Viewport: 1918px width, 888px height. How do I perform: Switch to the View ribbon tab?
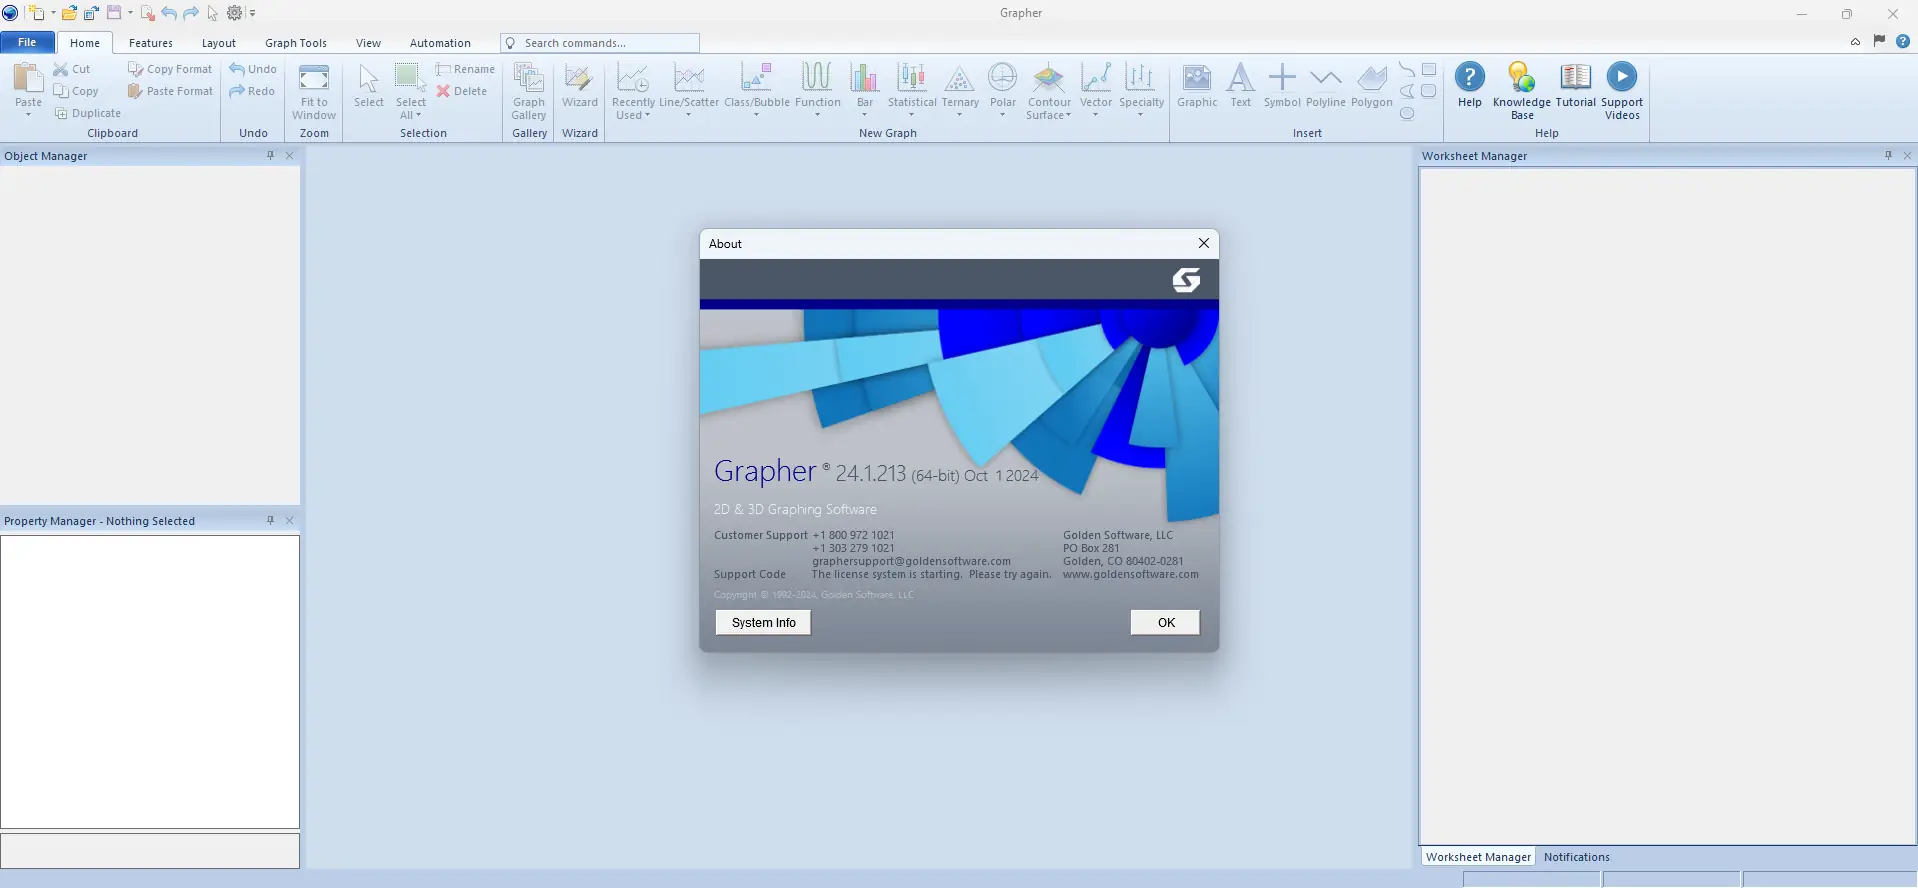369,43
